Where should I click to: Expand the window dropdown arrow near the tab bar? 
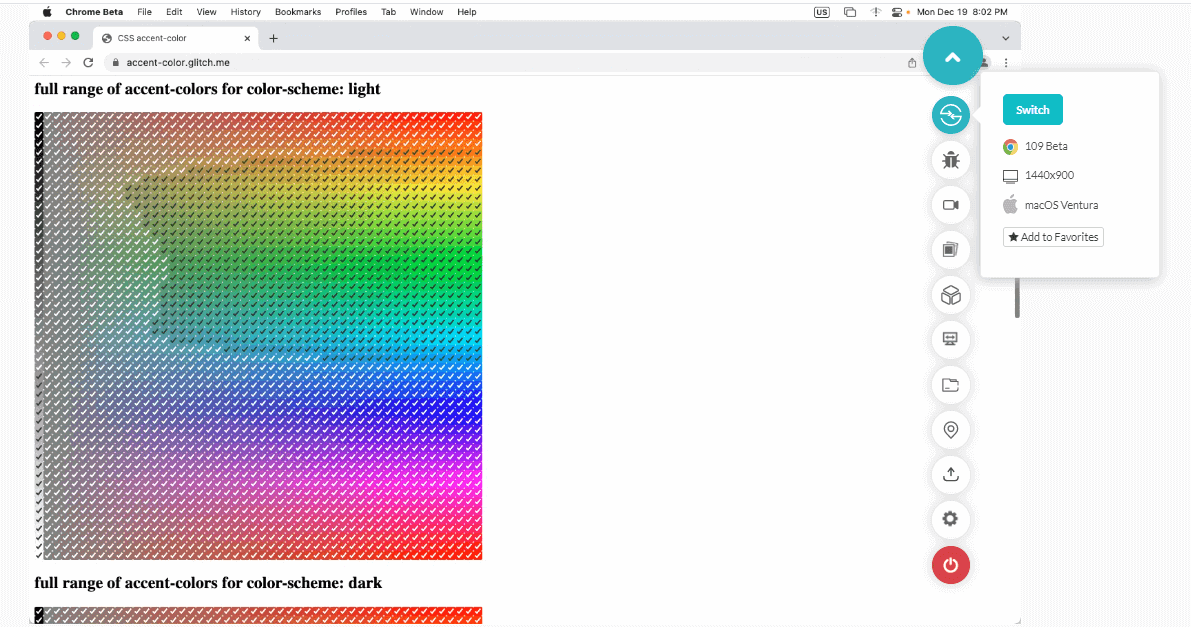pos(1005,36)
